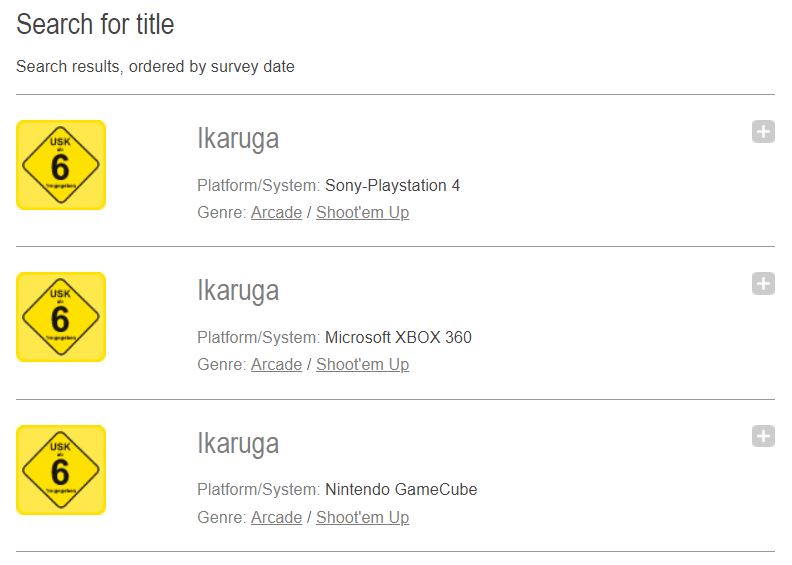
Task: Click the Ikaruga title for XBOX 360
Action: click(x=238, y=291)
